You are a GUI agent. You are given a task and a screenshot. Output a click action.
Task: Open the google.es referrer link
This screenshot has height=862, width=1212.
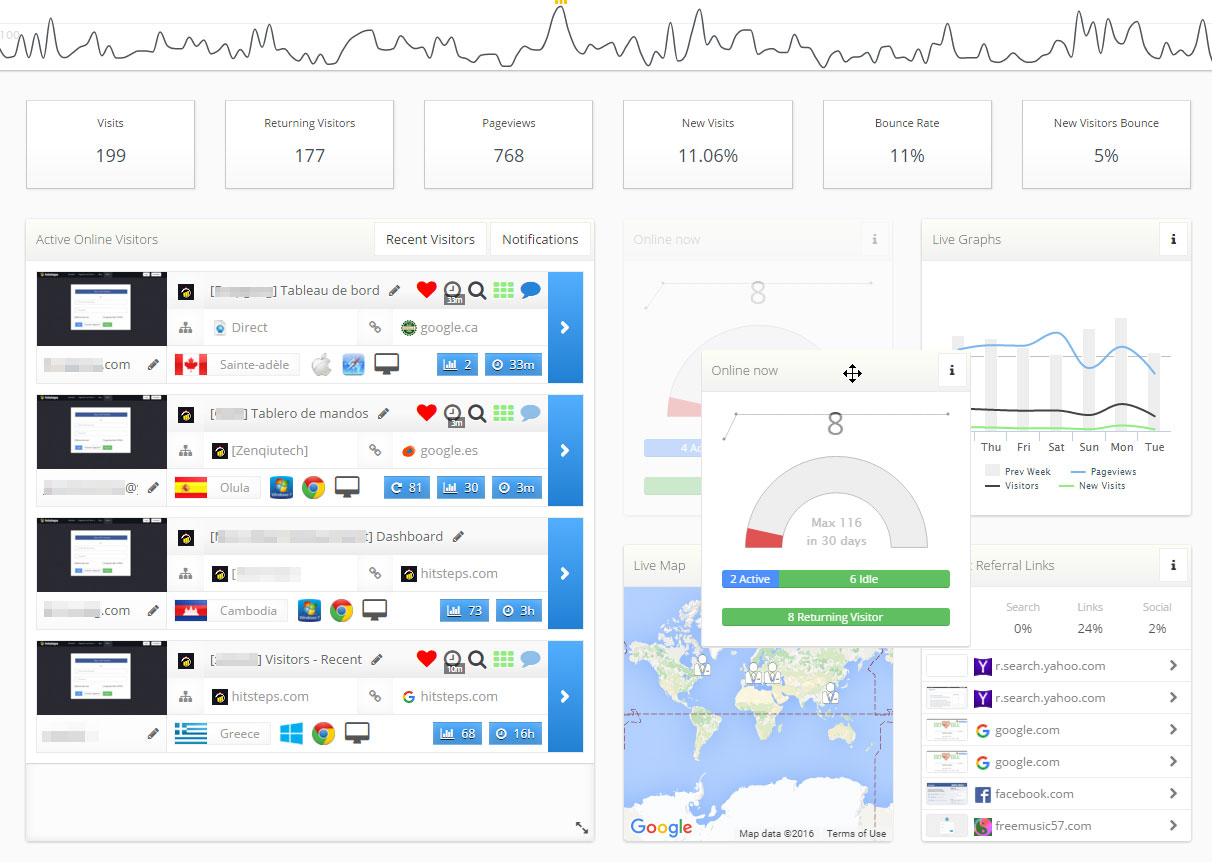point(449,451)
